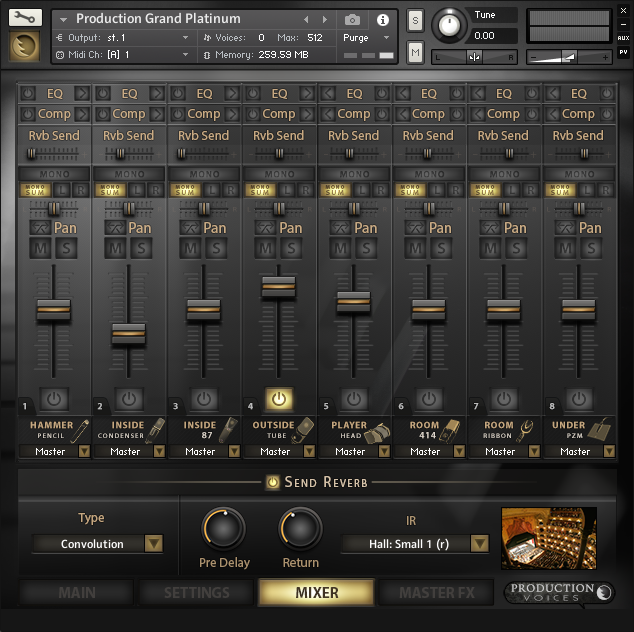The height and width of the screenshot is (632, 634).
Task: Toggle EQ power on channel 1
Action: 27,94
